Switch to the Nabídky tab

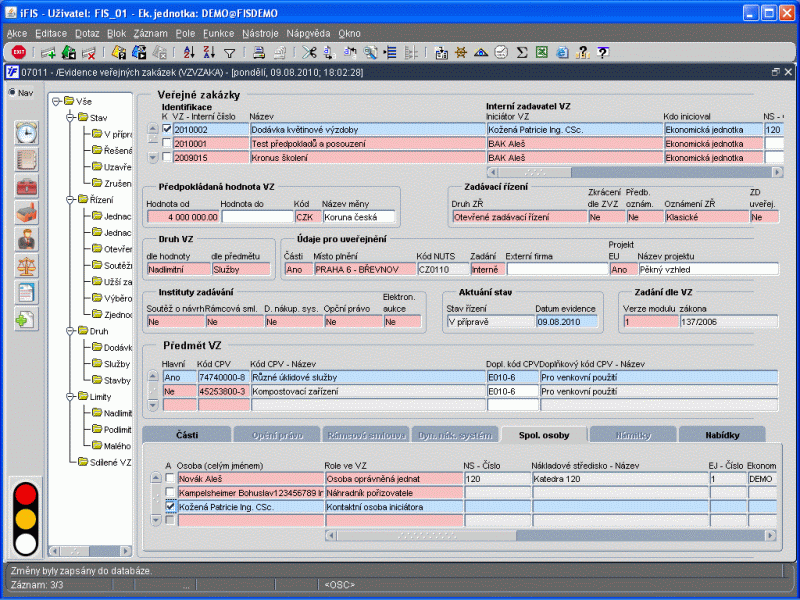click(722, 435)
